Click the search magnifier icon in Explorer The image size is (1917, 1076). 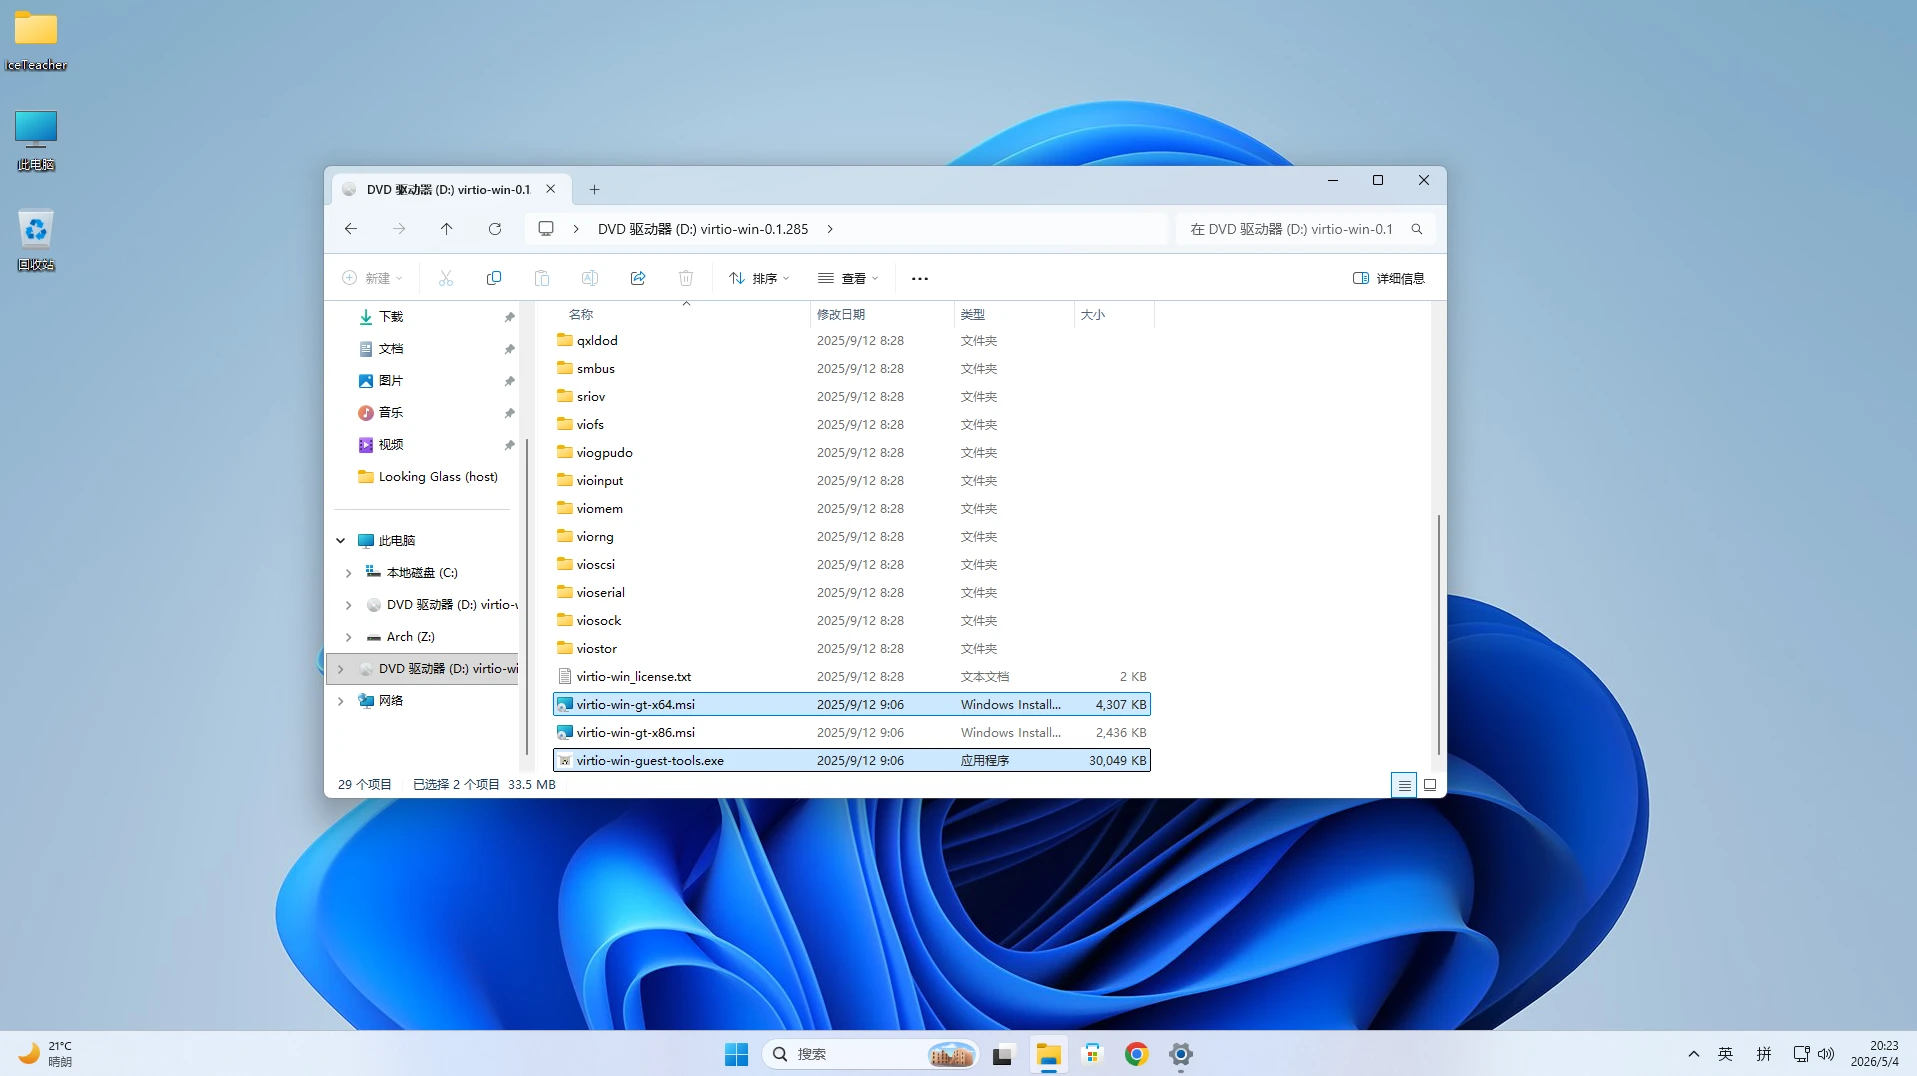point(1417,229)
